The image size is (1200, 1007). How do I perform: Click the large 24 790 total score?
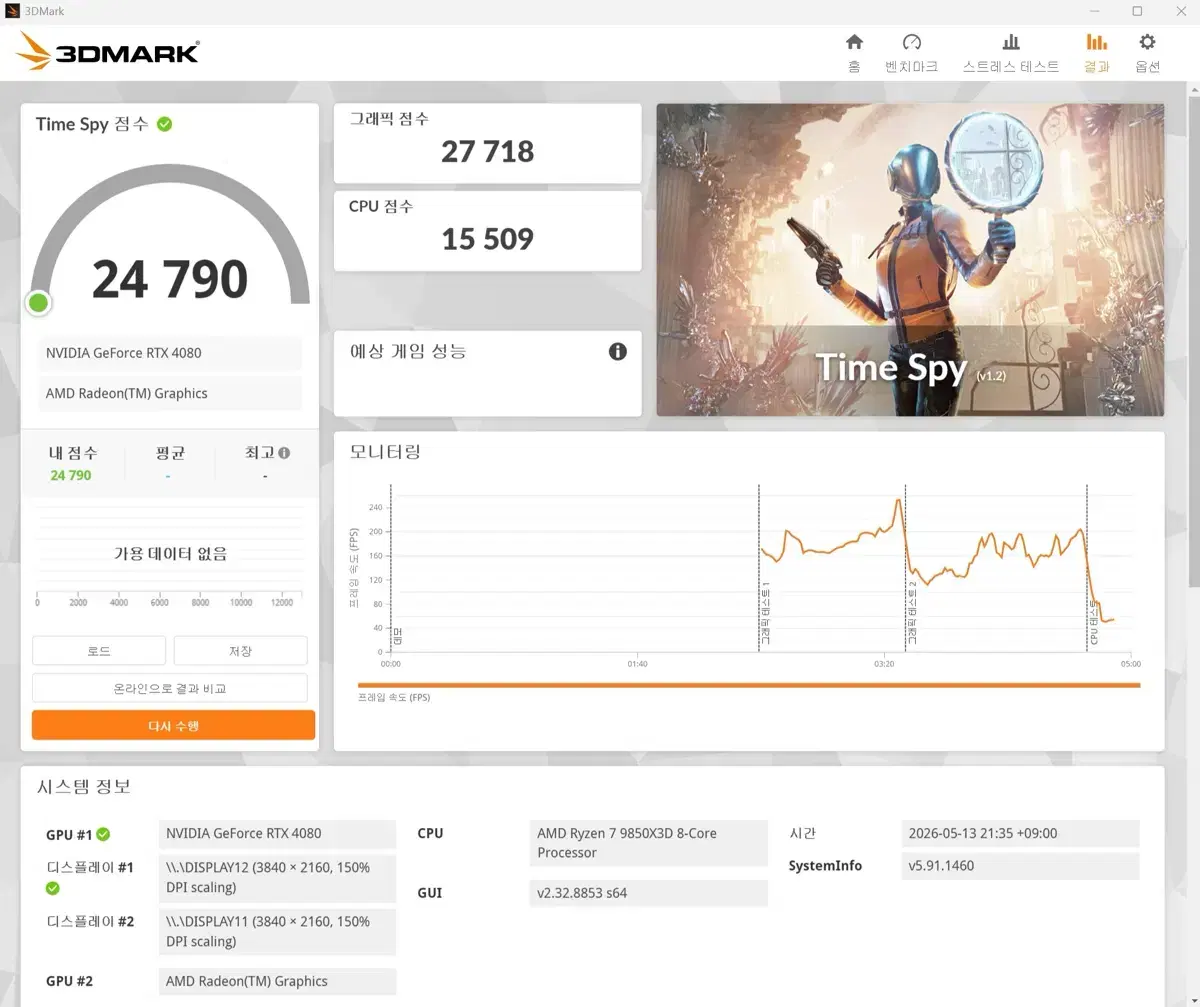(170, 279)
